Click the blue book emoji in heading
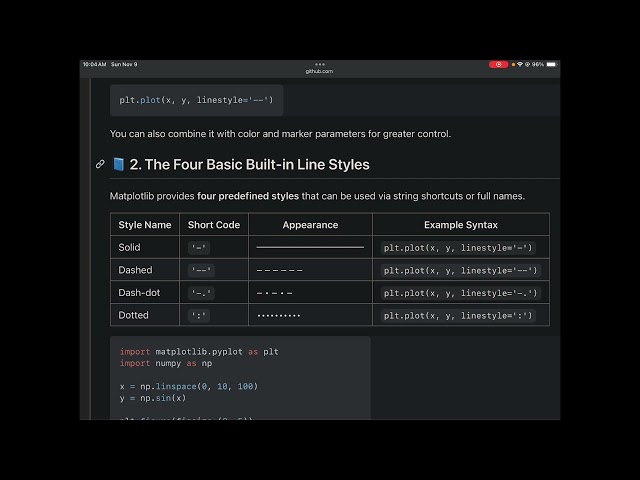 coord(118,164)
